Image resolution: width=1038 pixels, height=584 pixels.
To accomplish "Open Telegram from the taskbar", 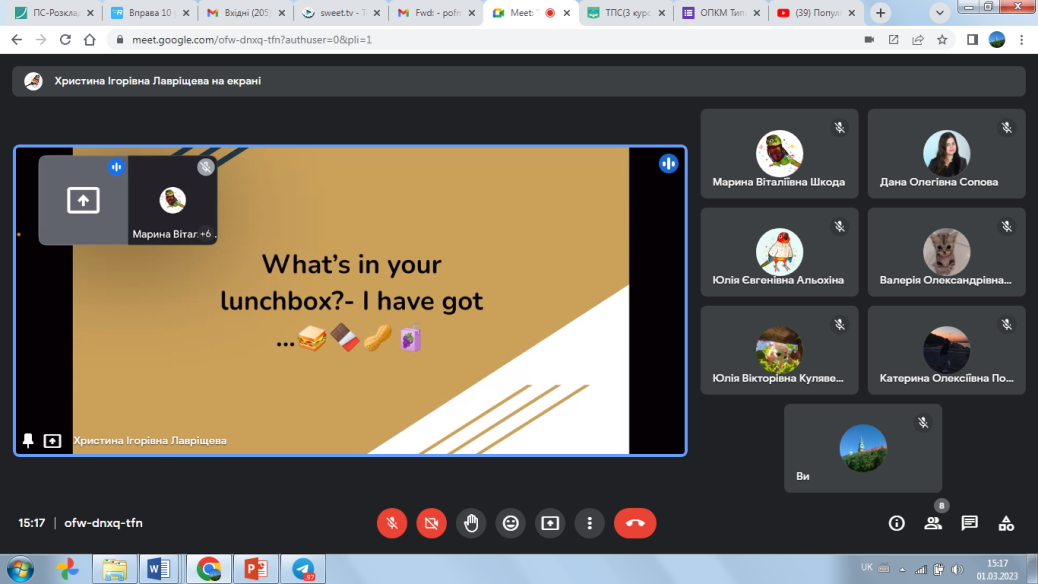I will [303, 569].
